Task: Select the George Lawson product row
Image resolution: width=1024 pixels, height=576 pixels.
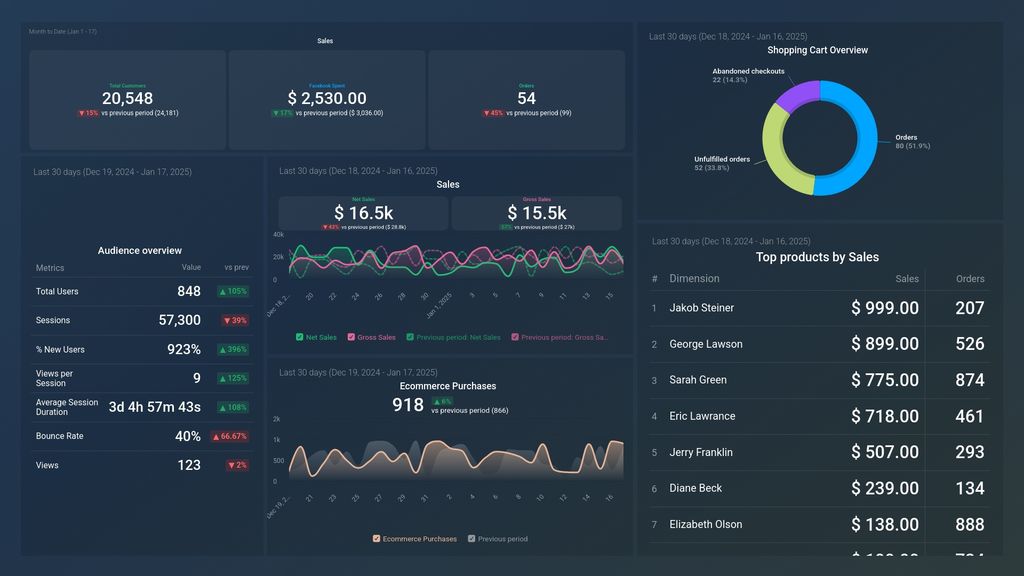Action: (x=820, y=344)
